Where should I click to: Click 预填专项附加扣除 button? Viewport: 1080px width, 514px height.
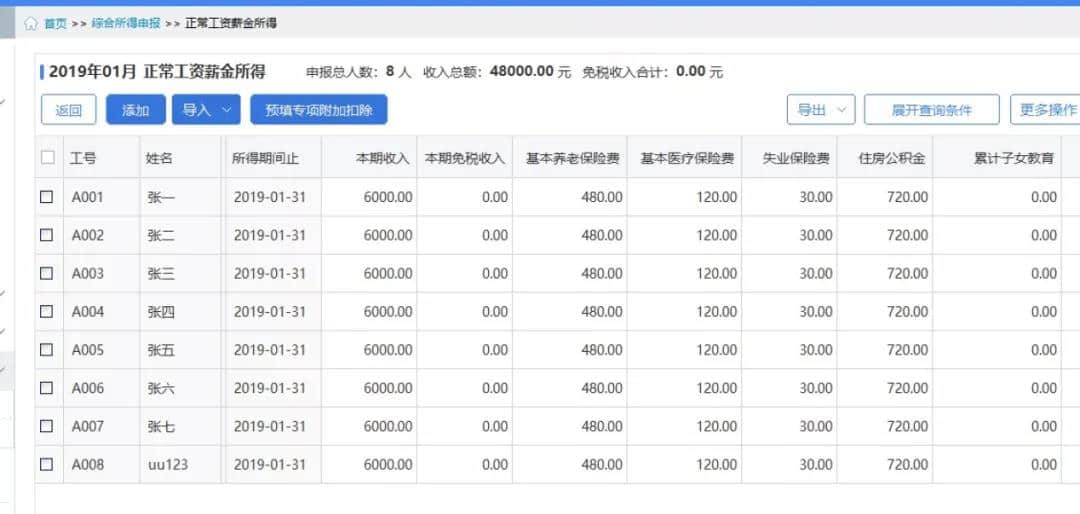coord(318,110)
